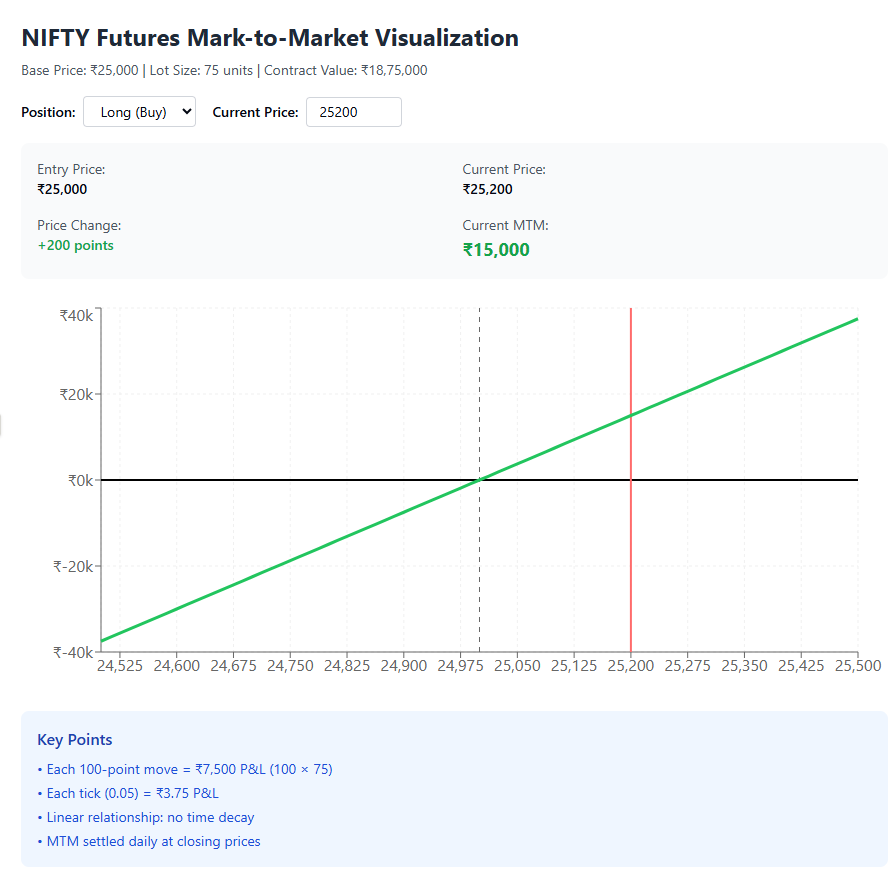The image size is (892, 872).
Task: Click the 25,500 x-axis label
Action: click(858, 666)
